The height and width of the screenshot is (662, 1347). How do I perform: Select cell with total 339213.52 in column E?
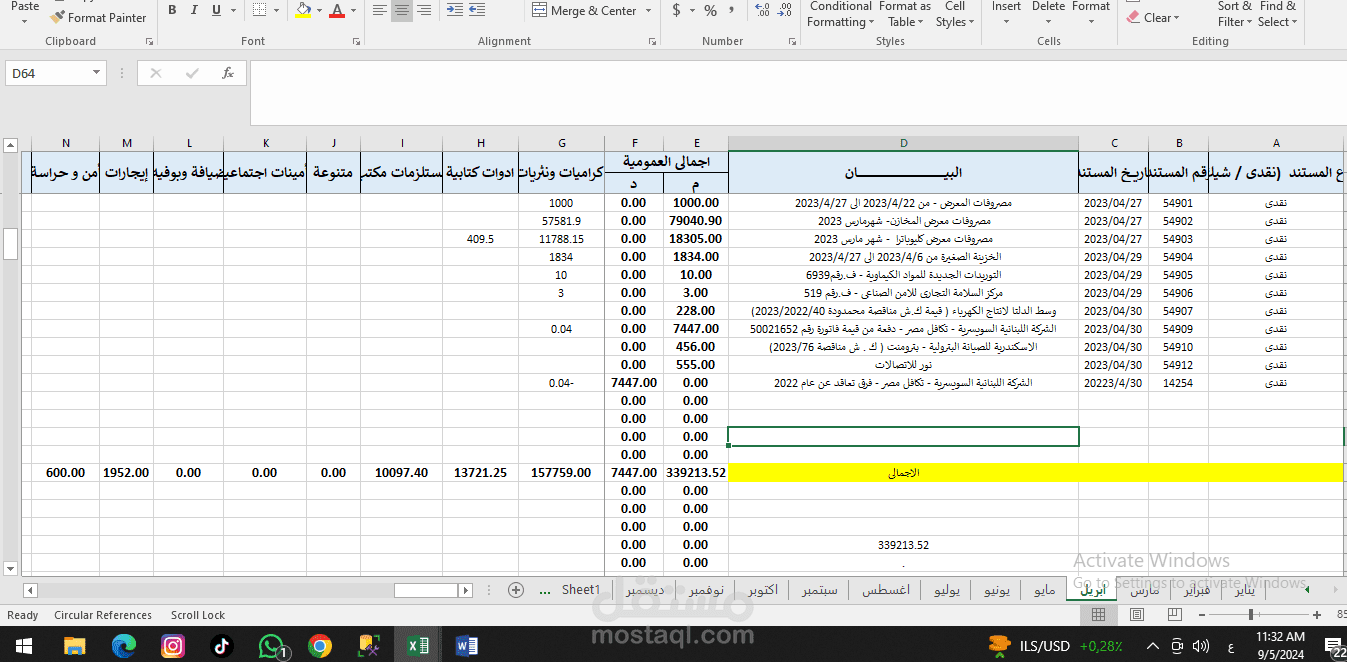[x=695, y=472]
